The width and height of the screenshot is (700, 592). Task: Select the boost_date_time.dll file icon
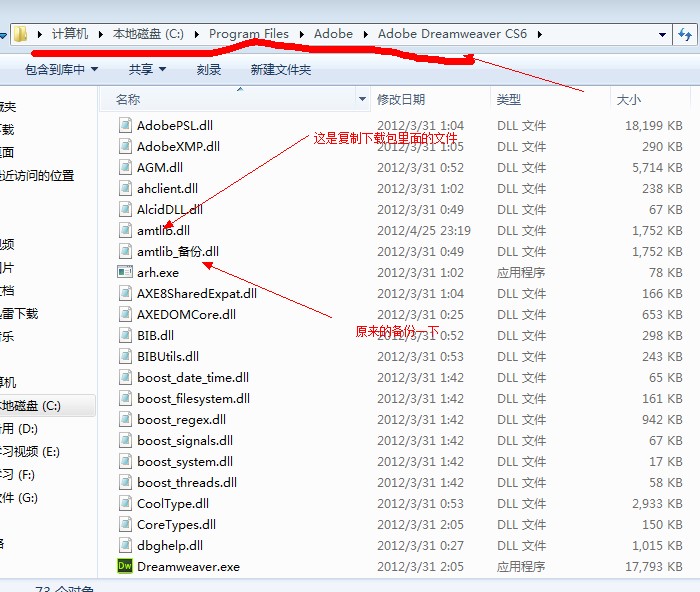(x=125, y=377)
